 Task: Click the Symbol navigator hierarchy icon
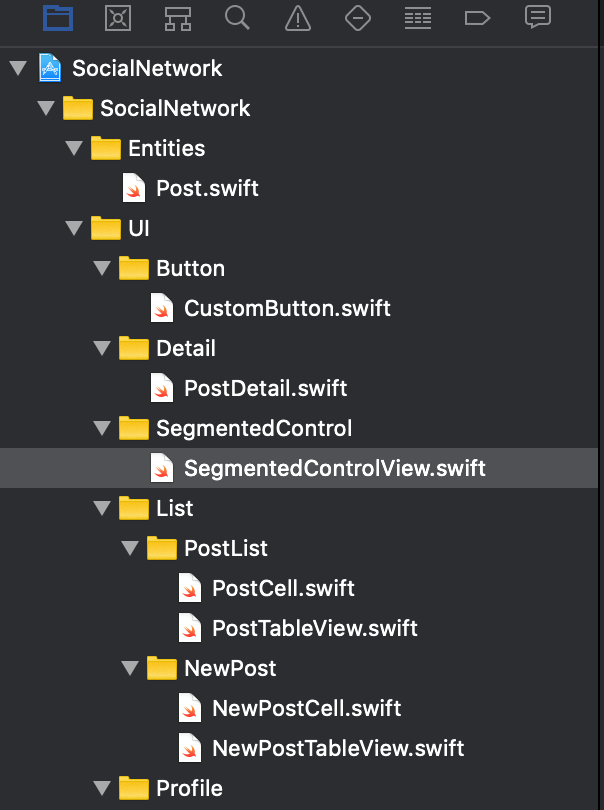(178, 18)
